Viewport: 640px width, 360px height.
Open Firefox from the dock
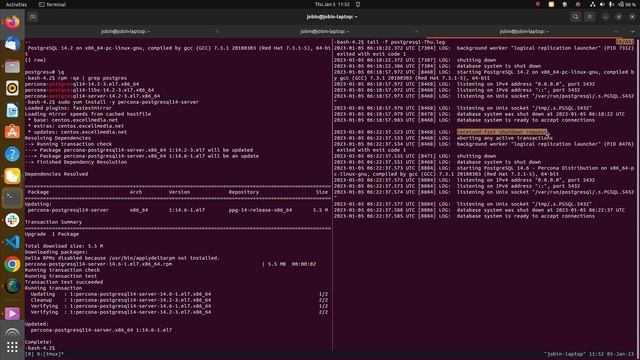pos(12,22)
